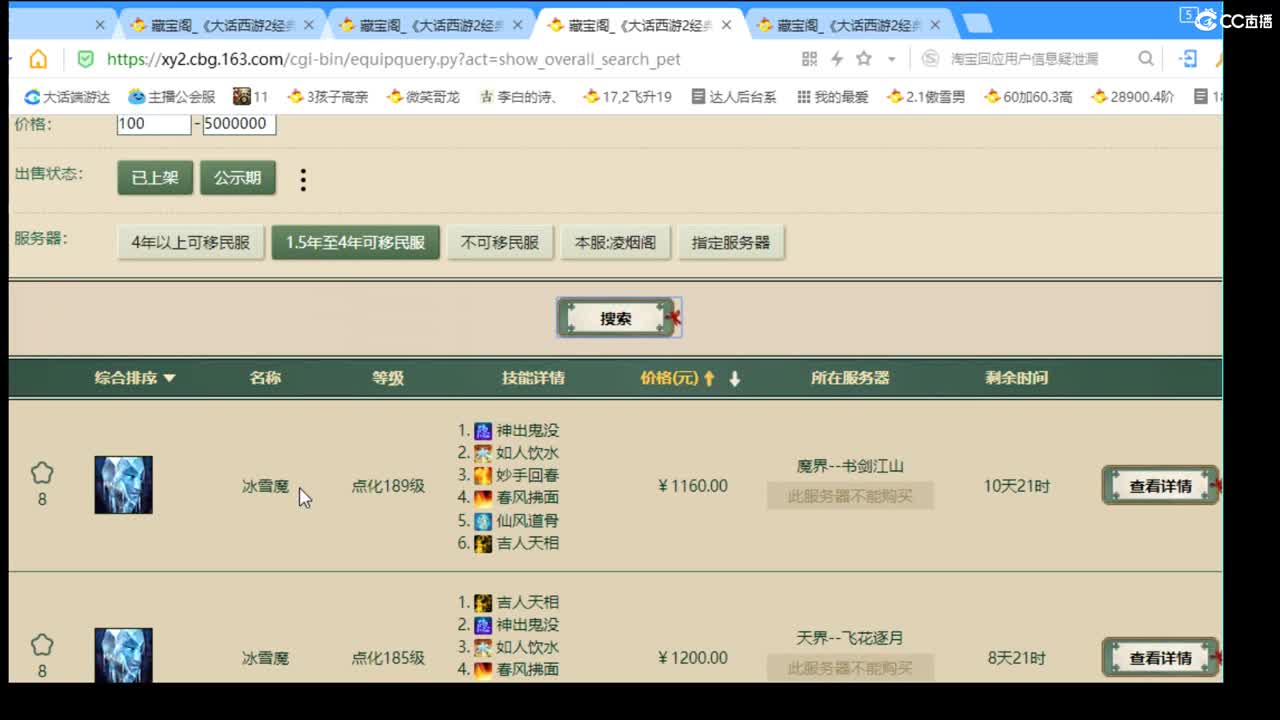Click the 价格(元) column header

point(669,378)
